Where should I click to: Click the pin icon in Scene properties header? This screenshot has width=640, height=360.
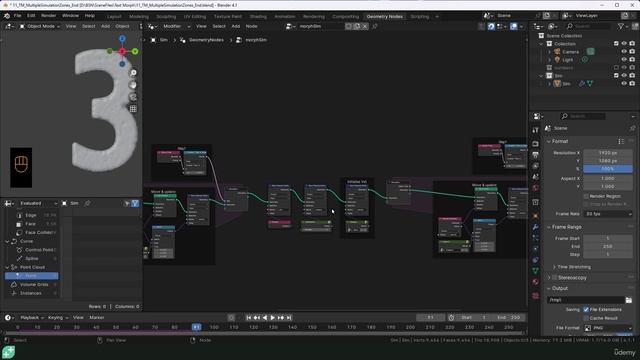pos(632,128)
